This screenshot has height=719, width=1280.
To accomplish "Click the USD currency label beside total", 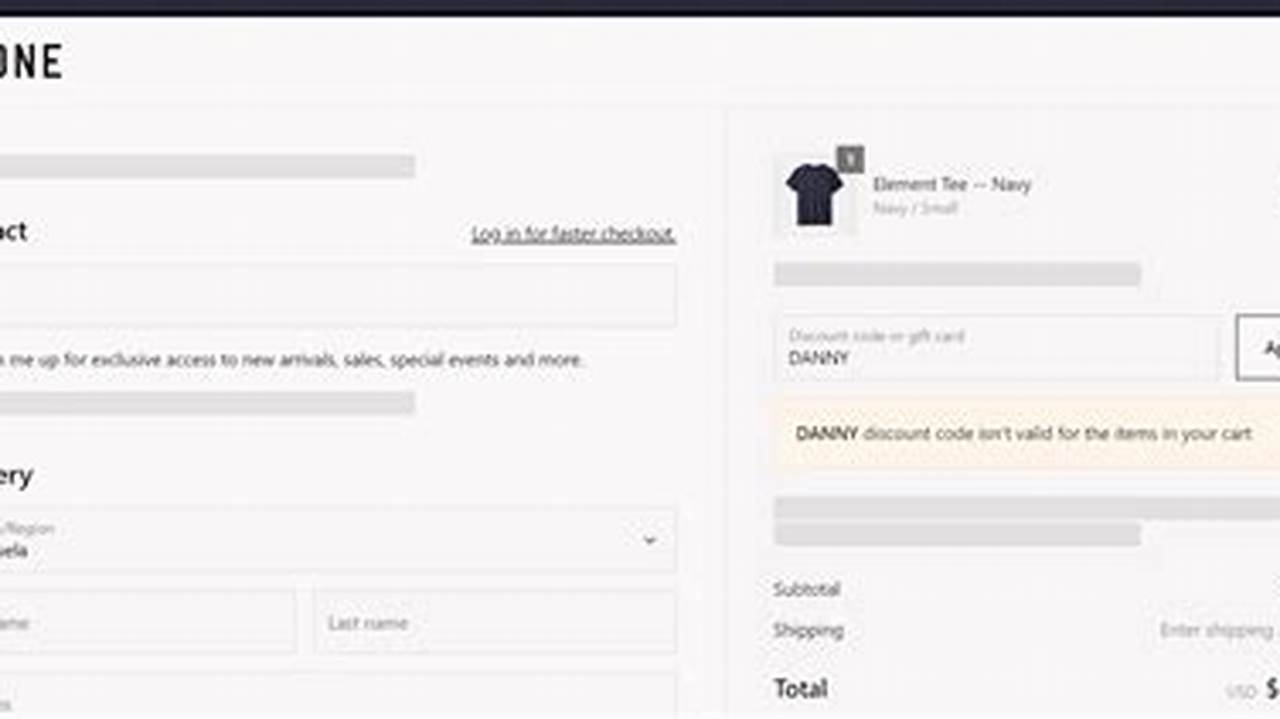I will pyautogui.click(x=1240, y=692).
